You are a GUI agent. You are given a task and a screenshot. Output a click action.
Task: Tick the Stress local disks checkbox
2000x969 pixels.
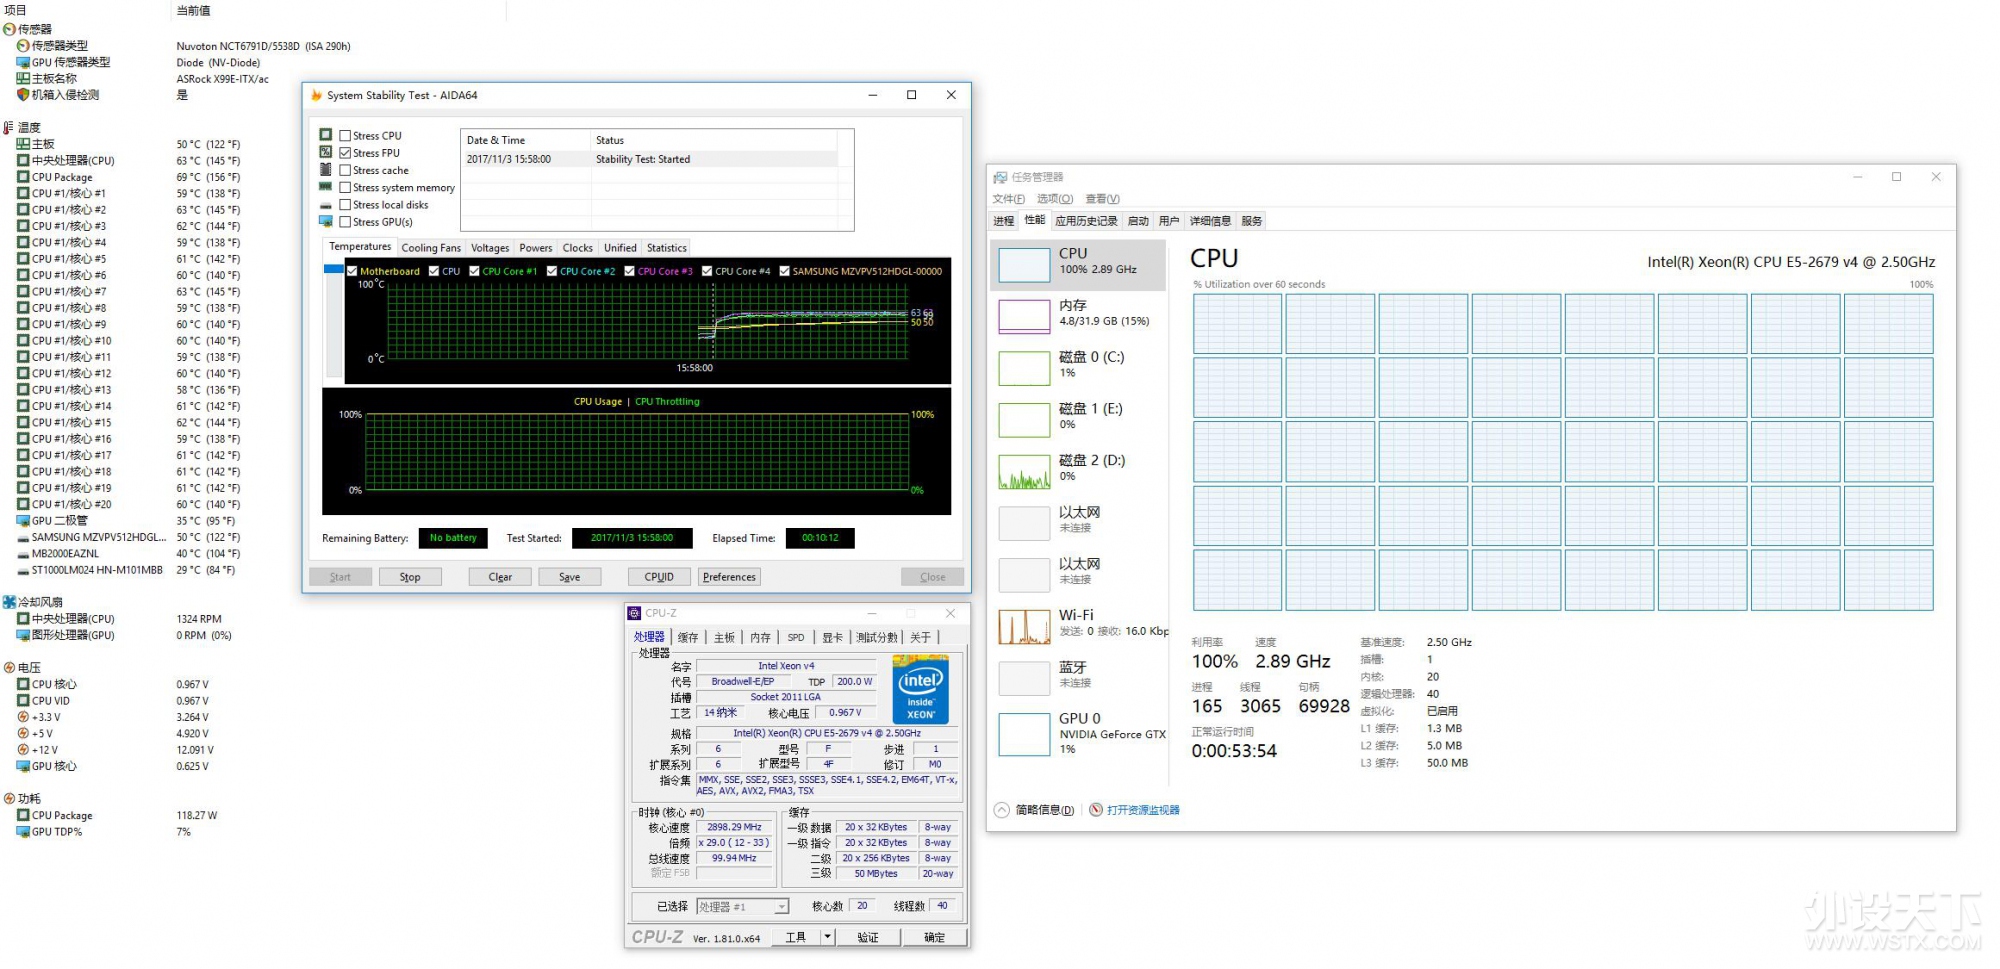(345, 205)
